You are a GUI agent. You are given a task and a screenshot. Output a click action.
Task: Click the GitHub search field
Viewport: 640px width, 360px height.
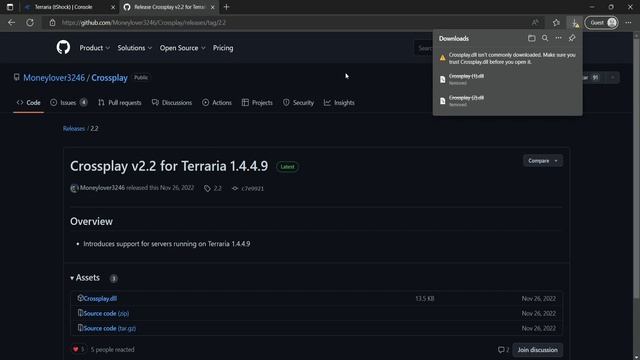[424, 48]
